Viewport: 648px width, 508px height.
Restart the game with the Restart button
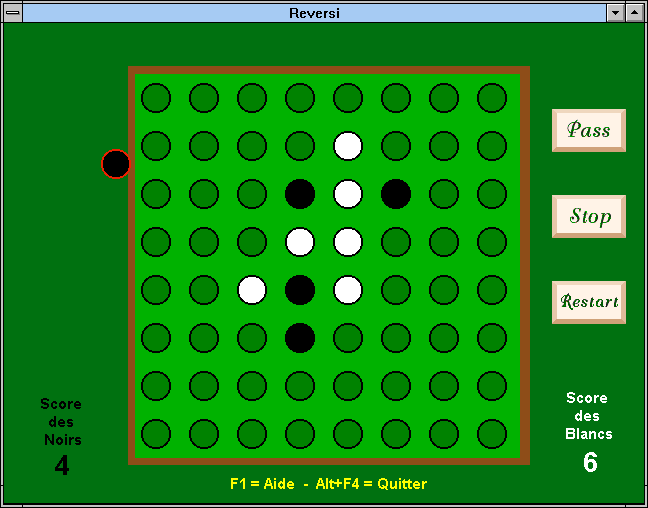[588, 302]
